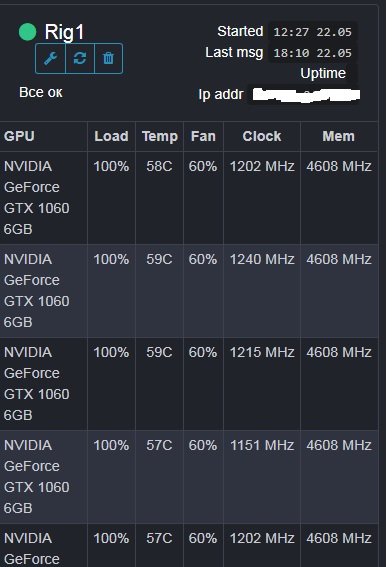Click the Started time 12:27 22.05 field

click(312, 32)
